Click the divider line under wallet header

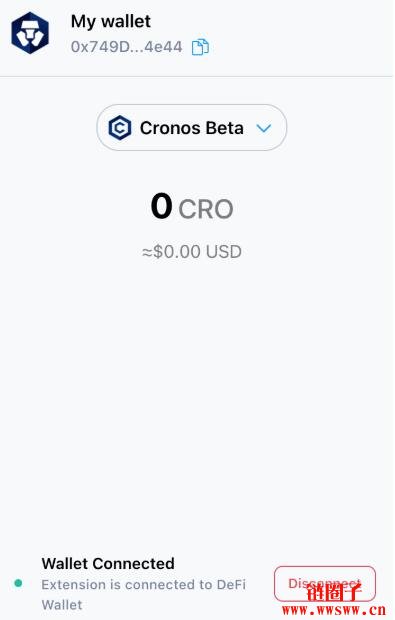click(x=197, y=76)
